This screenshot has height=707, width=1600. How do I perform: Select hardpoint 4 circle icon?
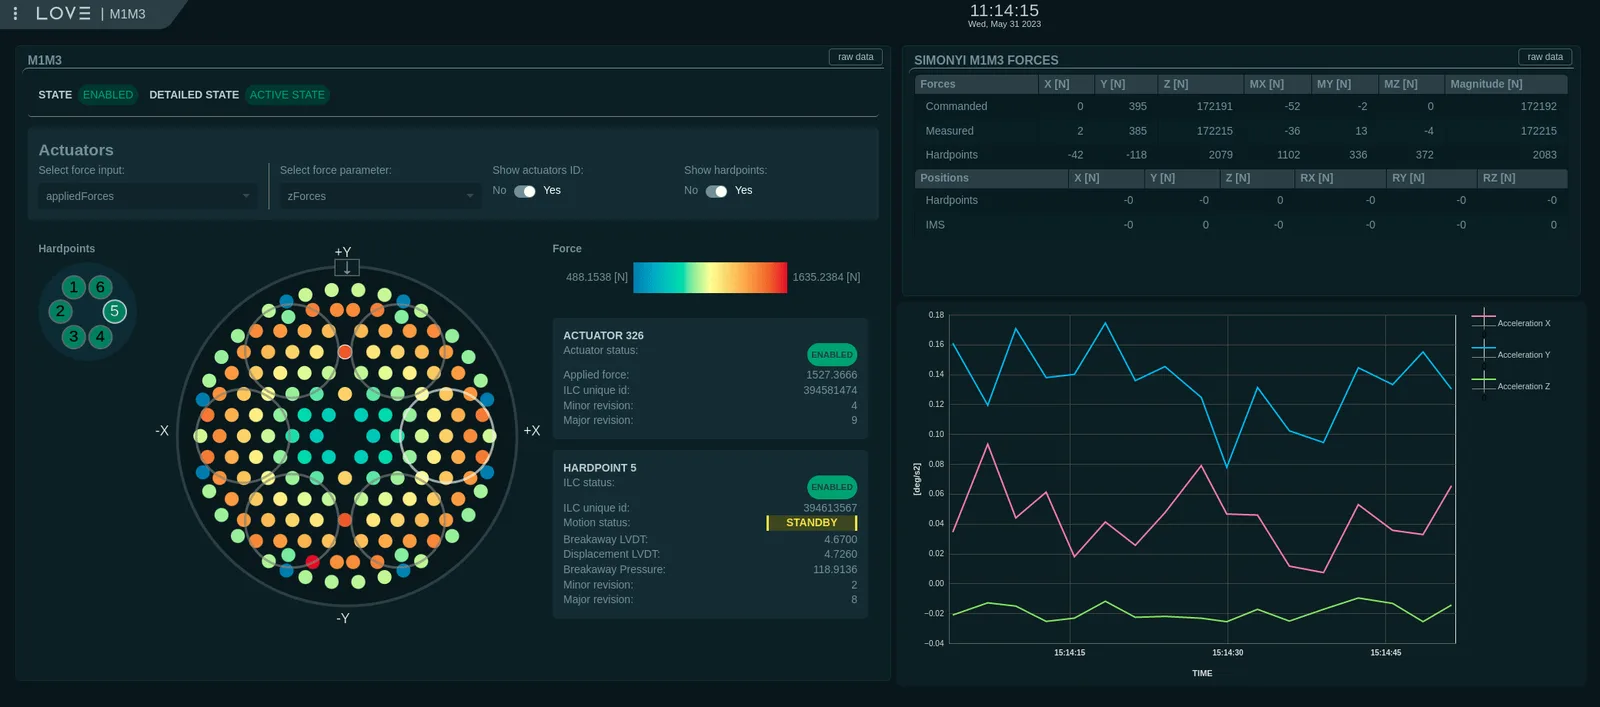(x=100, y=336)
